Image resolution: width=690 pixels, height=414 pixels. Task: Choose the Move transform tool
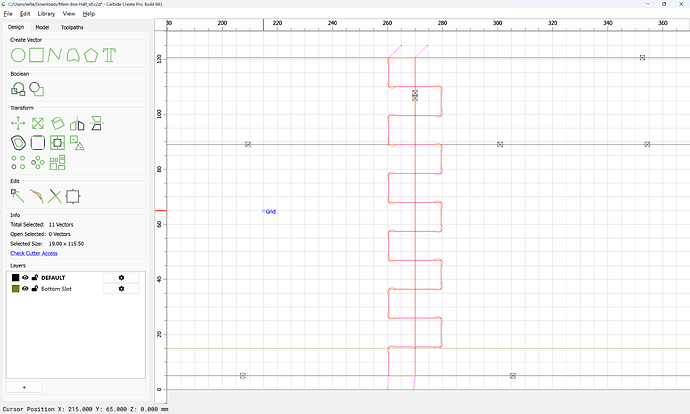[18, 123]
